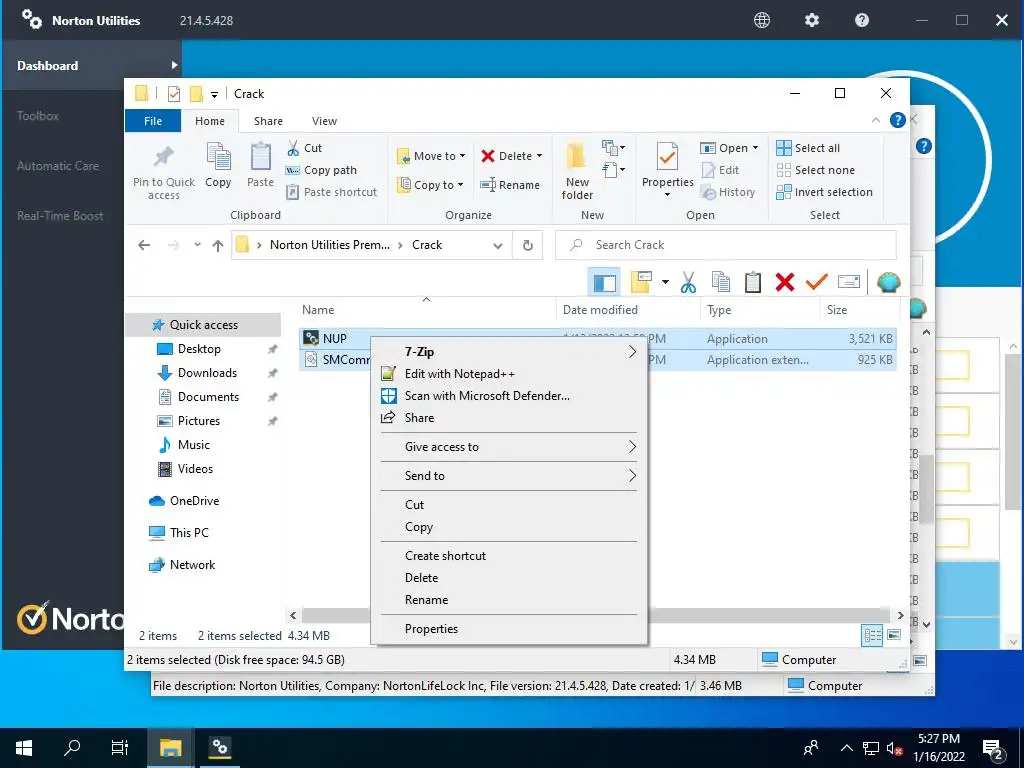Click Edit in the Open group
This screenshot has height=768, width=1024.
(720, 170)
